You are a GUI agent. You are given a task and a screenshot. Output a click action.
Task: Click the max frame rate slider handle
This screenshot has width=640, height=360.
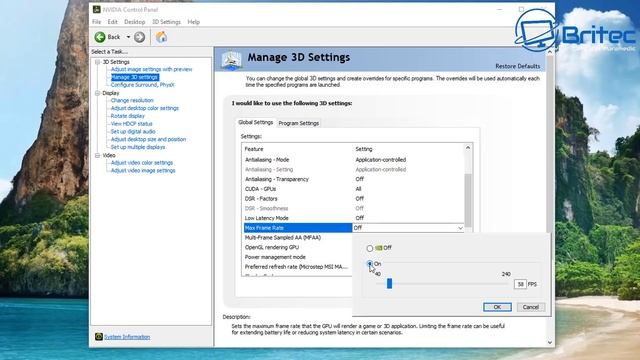(x=389, y=283)
